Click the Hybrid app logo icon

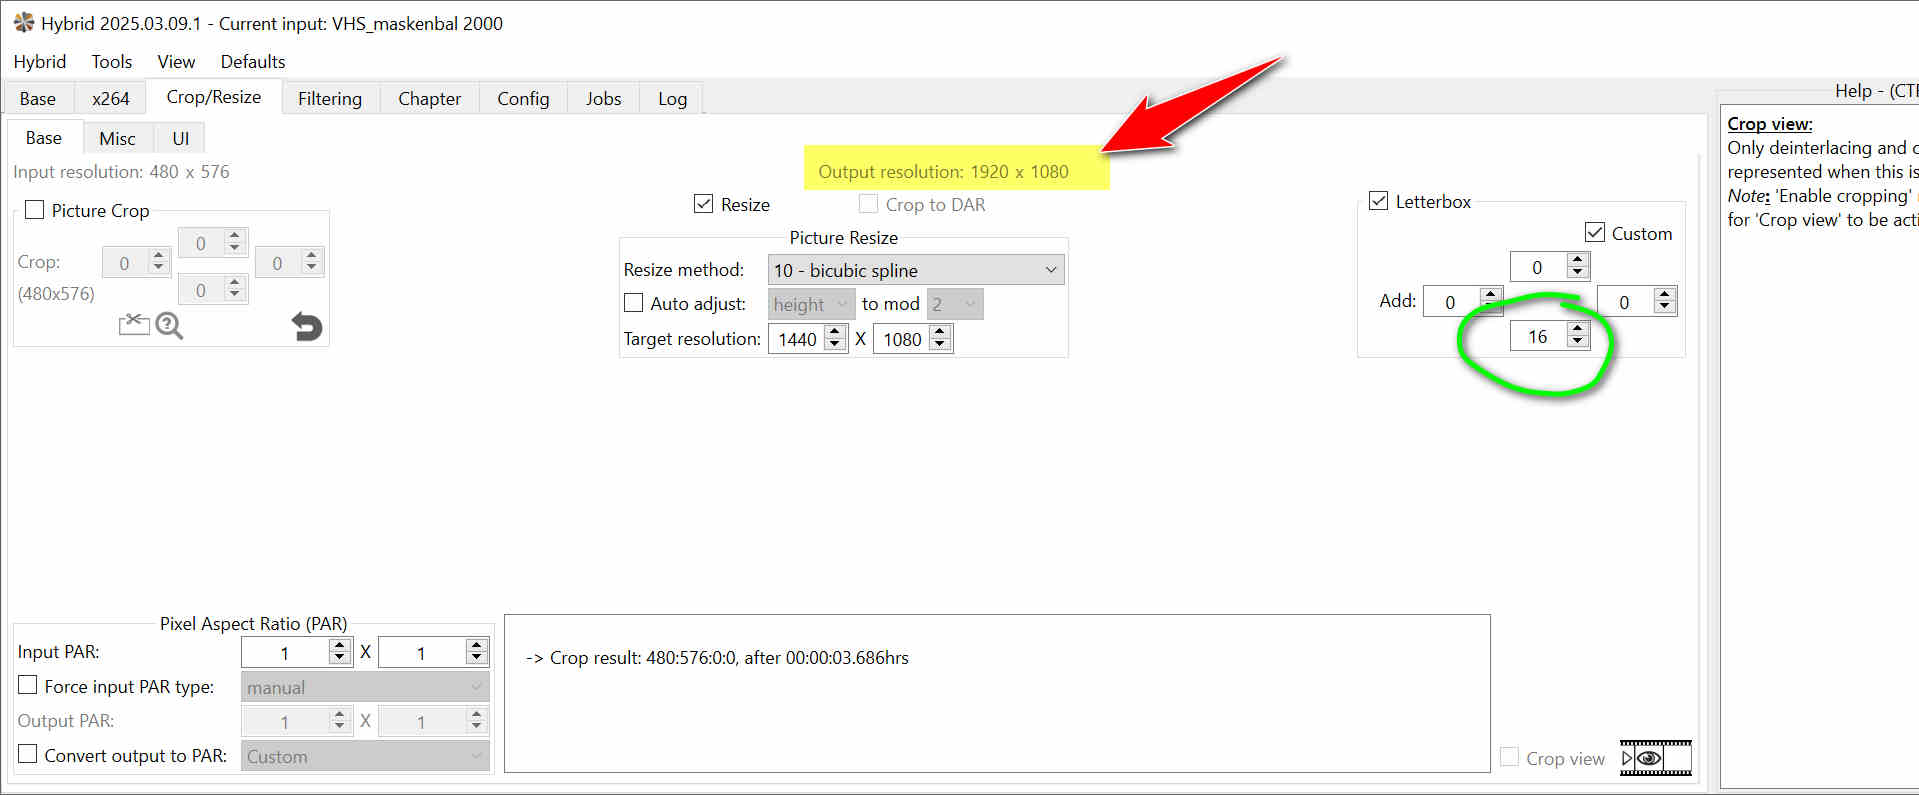coord(23,22)
